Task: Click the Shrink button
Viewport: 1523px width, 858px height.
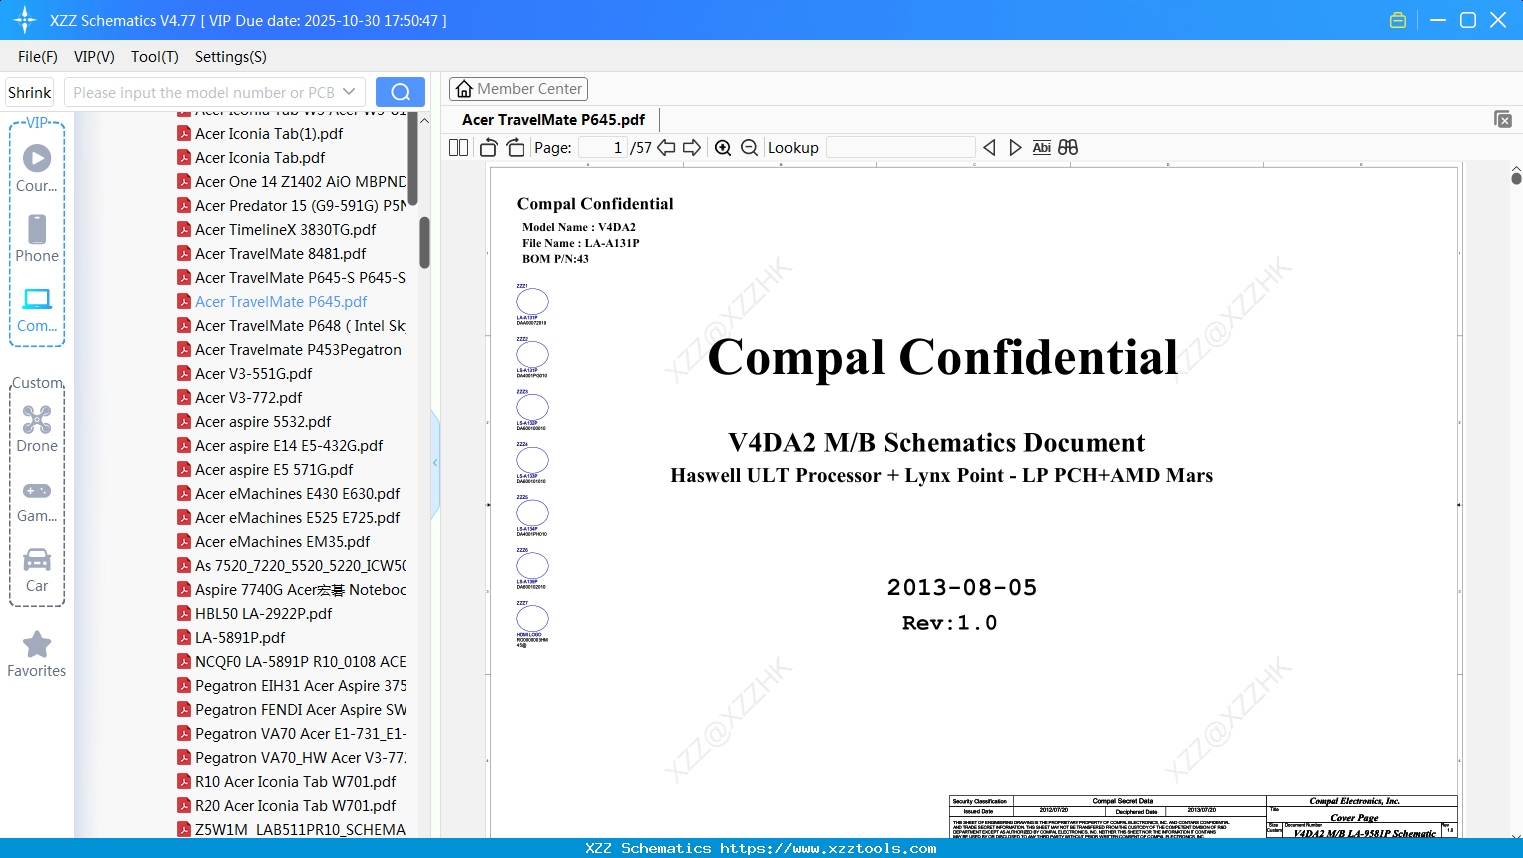Action: point(30,92)
